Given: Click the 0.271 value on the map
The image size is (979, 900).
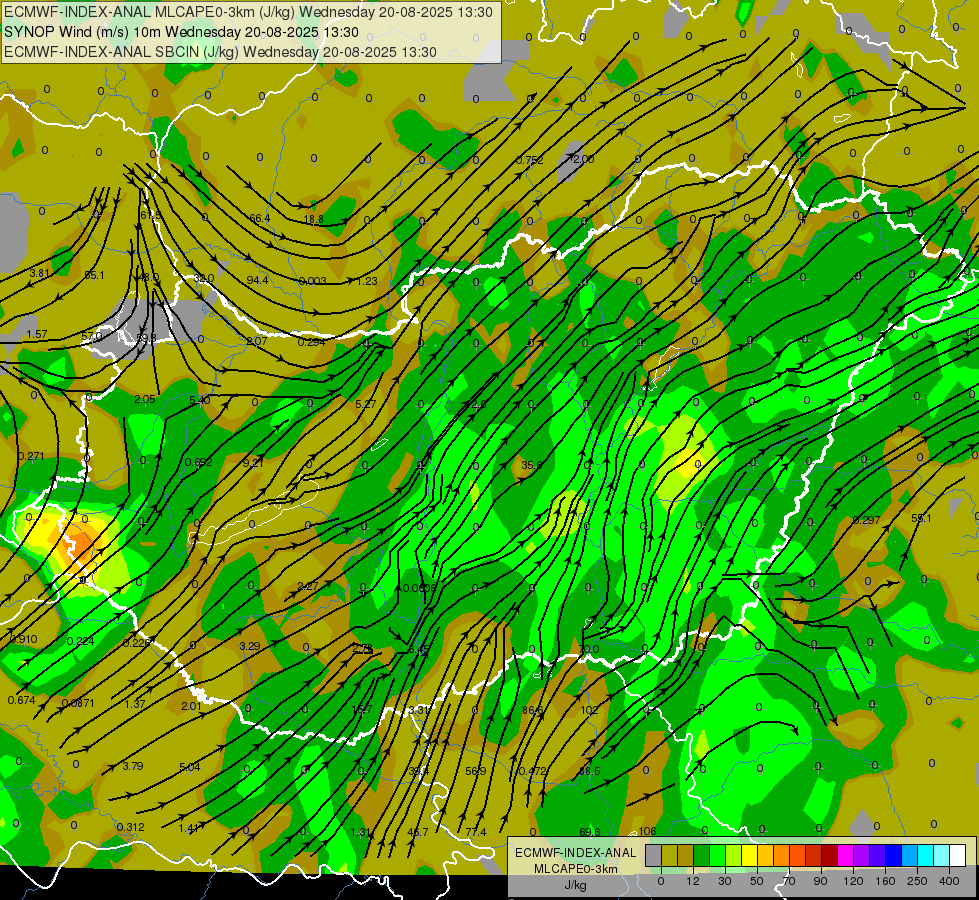Looking at the screenshot, I should coord(31,456).
